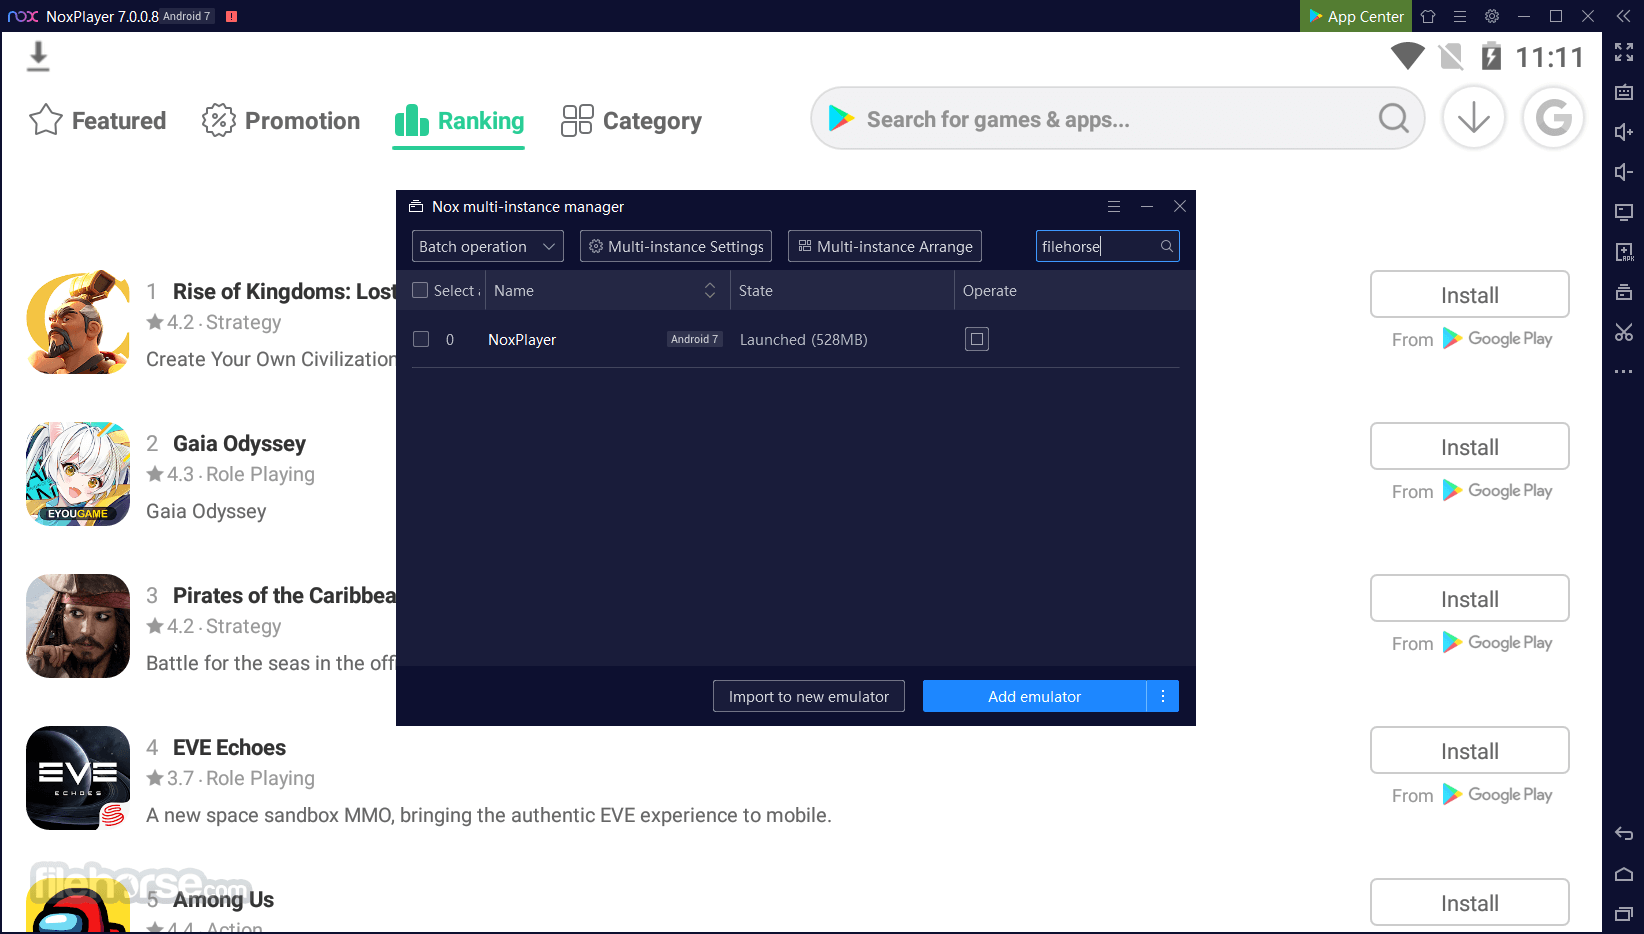This screenshot has width=1644, height=934.
Task: Open Rise of Kingdoms app thumbnail
Action: point(78,322)
